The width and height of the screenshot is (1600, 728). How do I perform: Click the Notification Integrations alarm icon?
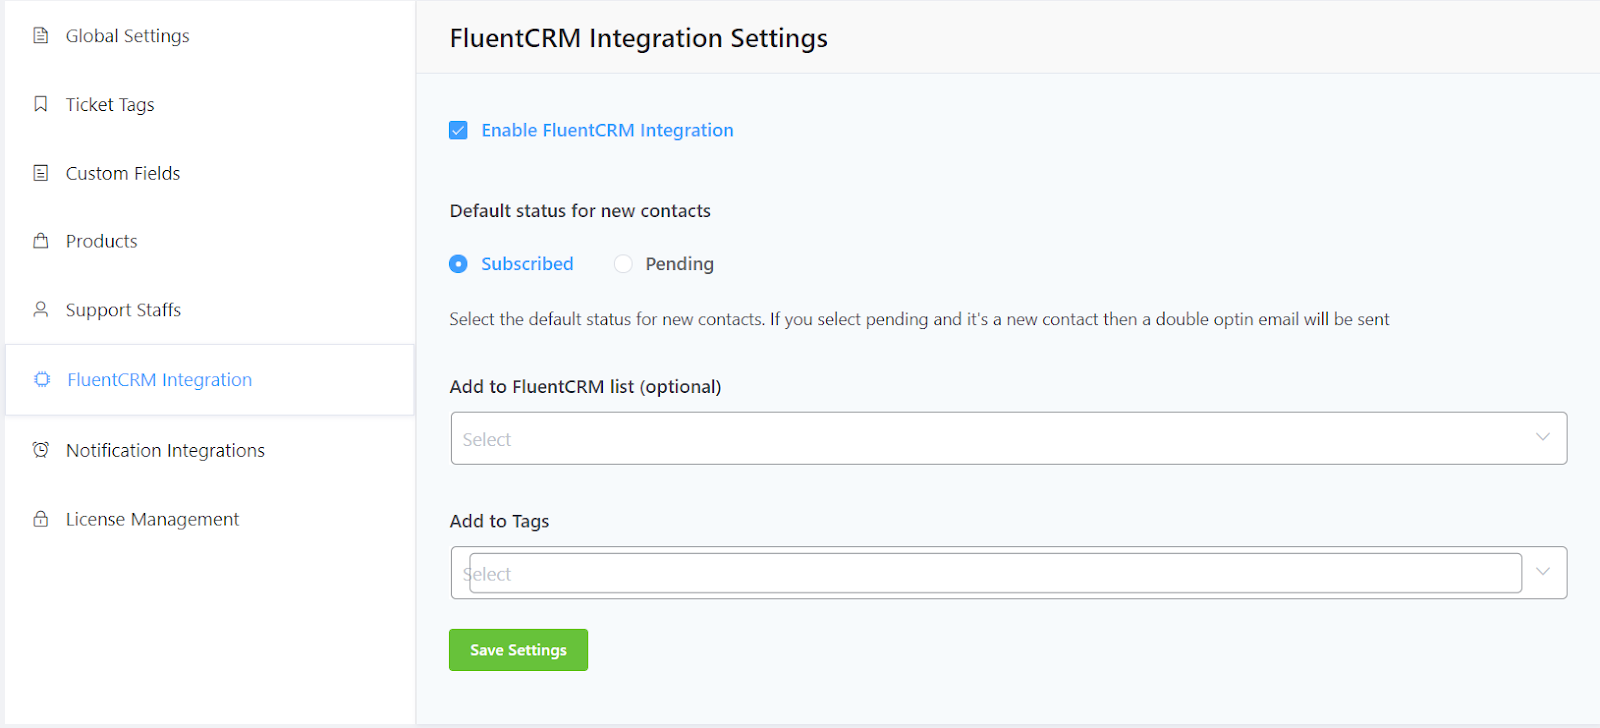pyautogui.click(x=41, y=450)
